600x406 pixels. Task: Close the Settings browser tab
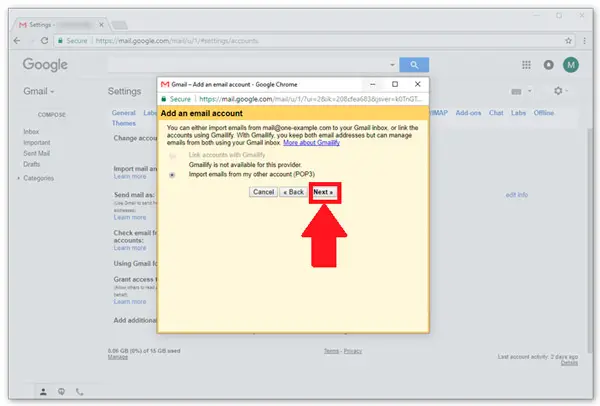(x=101, y=25)
